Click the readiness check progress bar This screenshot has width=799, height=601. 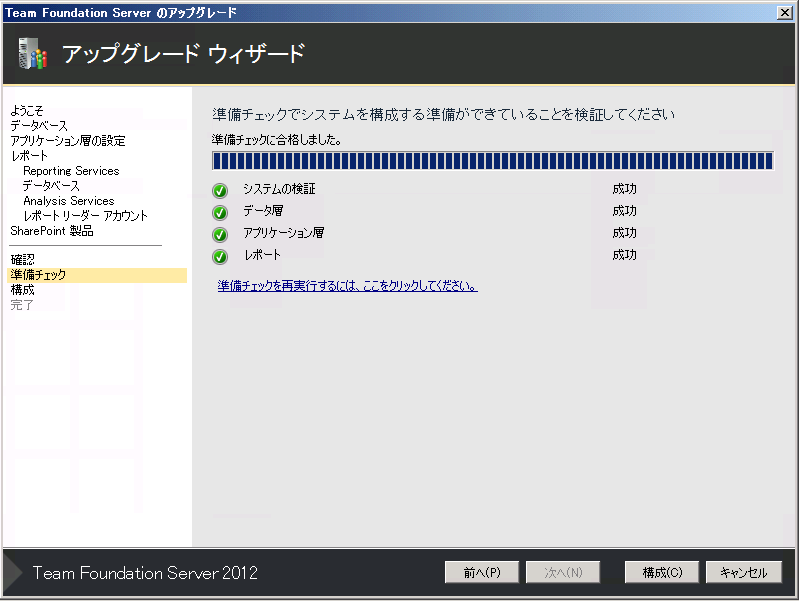pos(493,161)
